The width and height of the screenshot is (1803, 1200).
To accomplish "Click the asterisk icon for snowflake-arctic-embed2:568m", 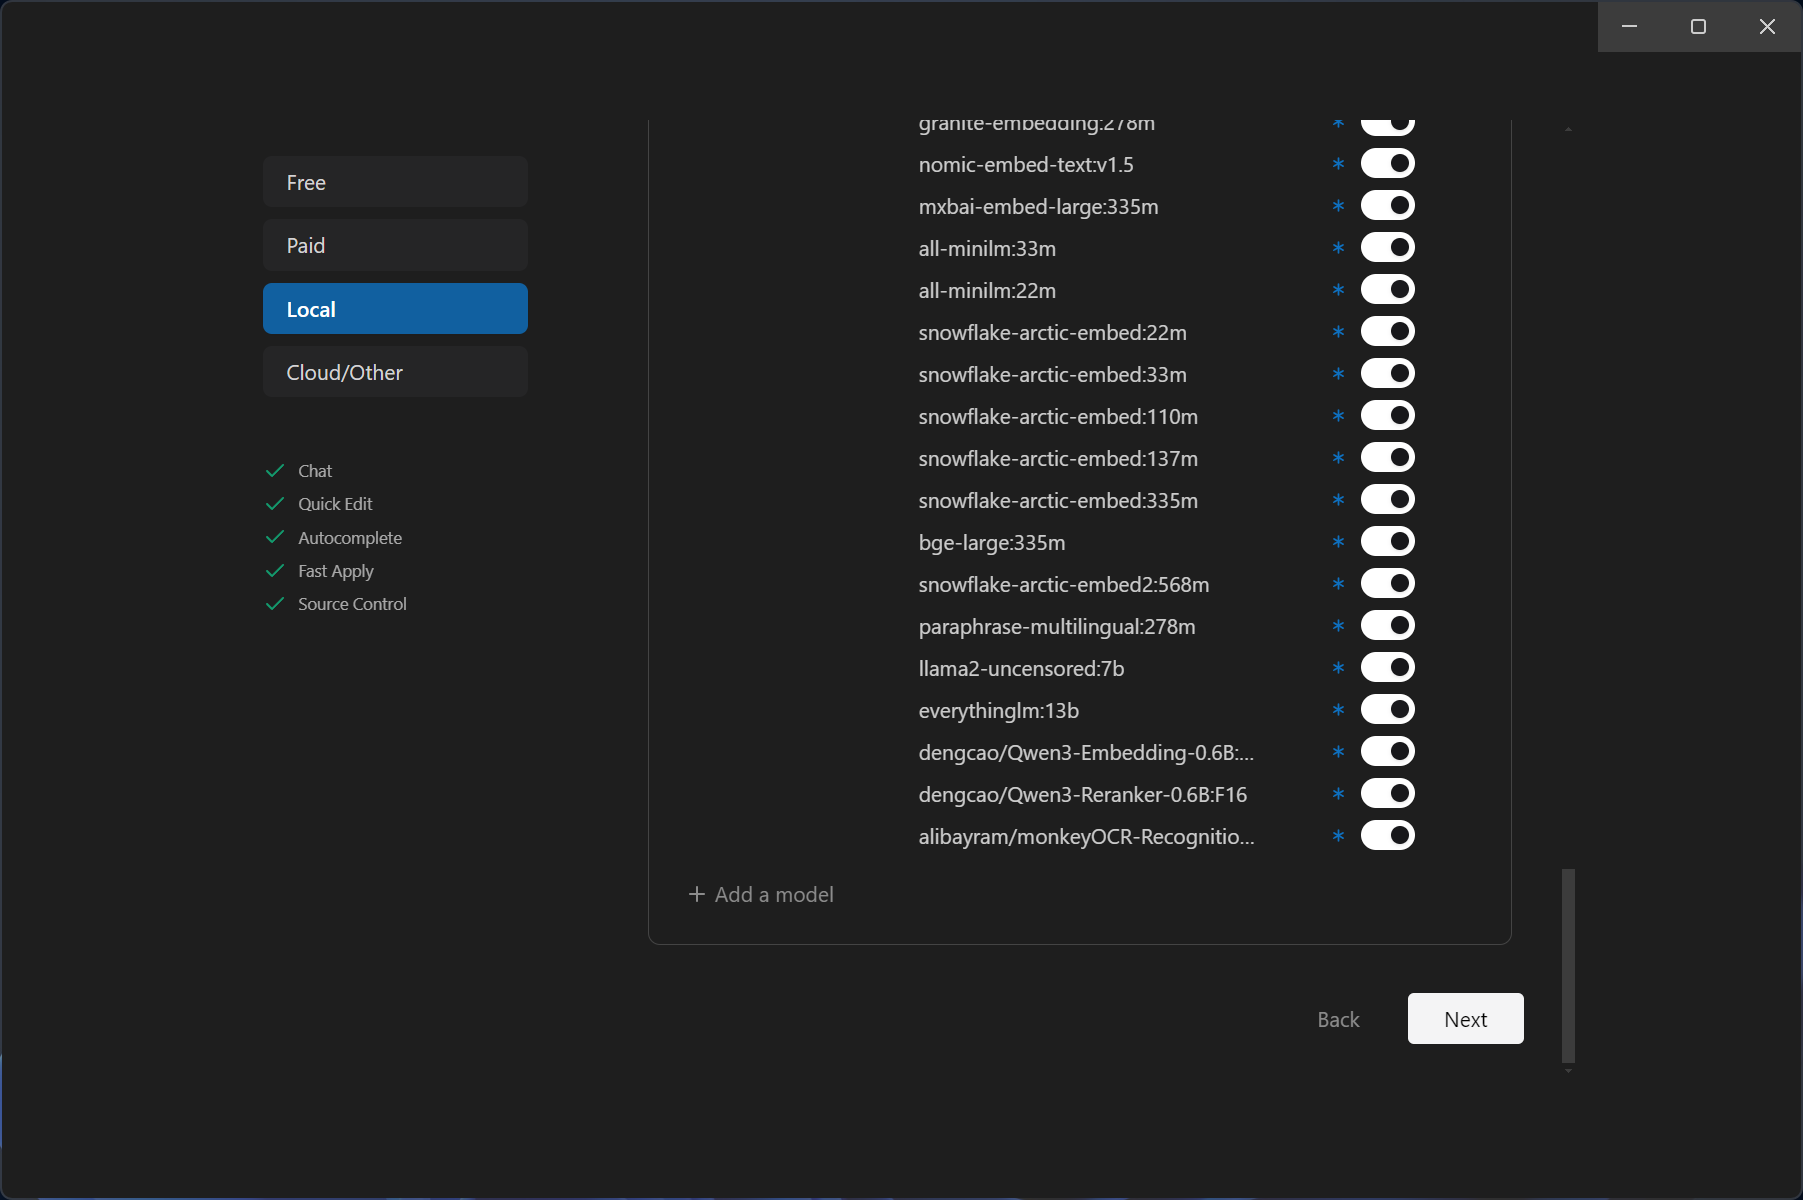I will 1338,584.
